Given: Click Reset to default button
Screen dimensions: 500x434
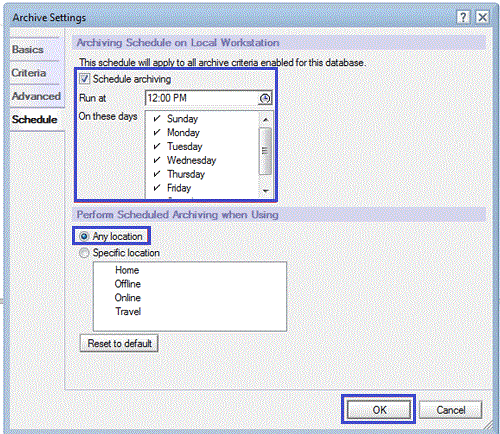Looking at the screenshot, I should [x=119, y=343].
